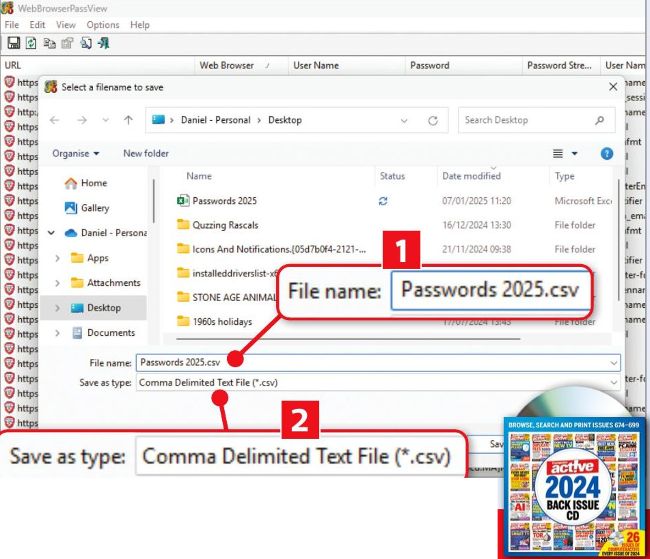Select Gallery in the navigation pane
Image resolution: width=650 pixels, height=559 pixels.
[95, 208]
